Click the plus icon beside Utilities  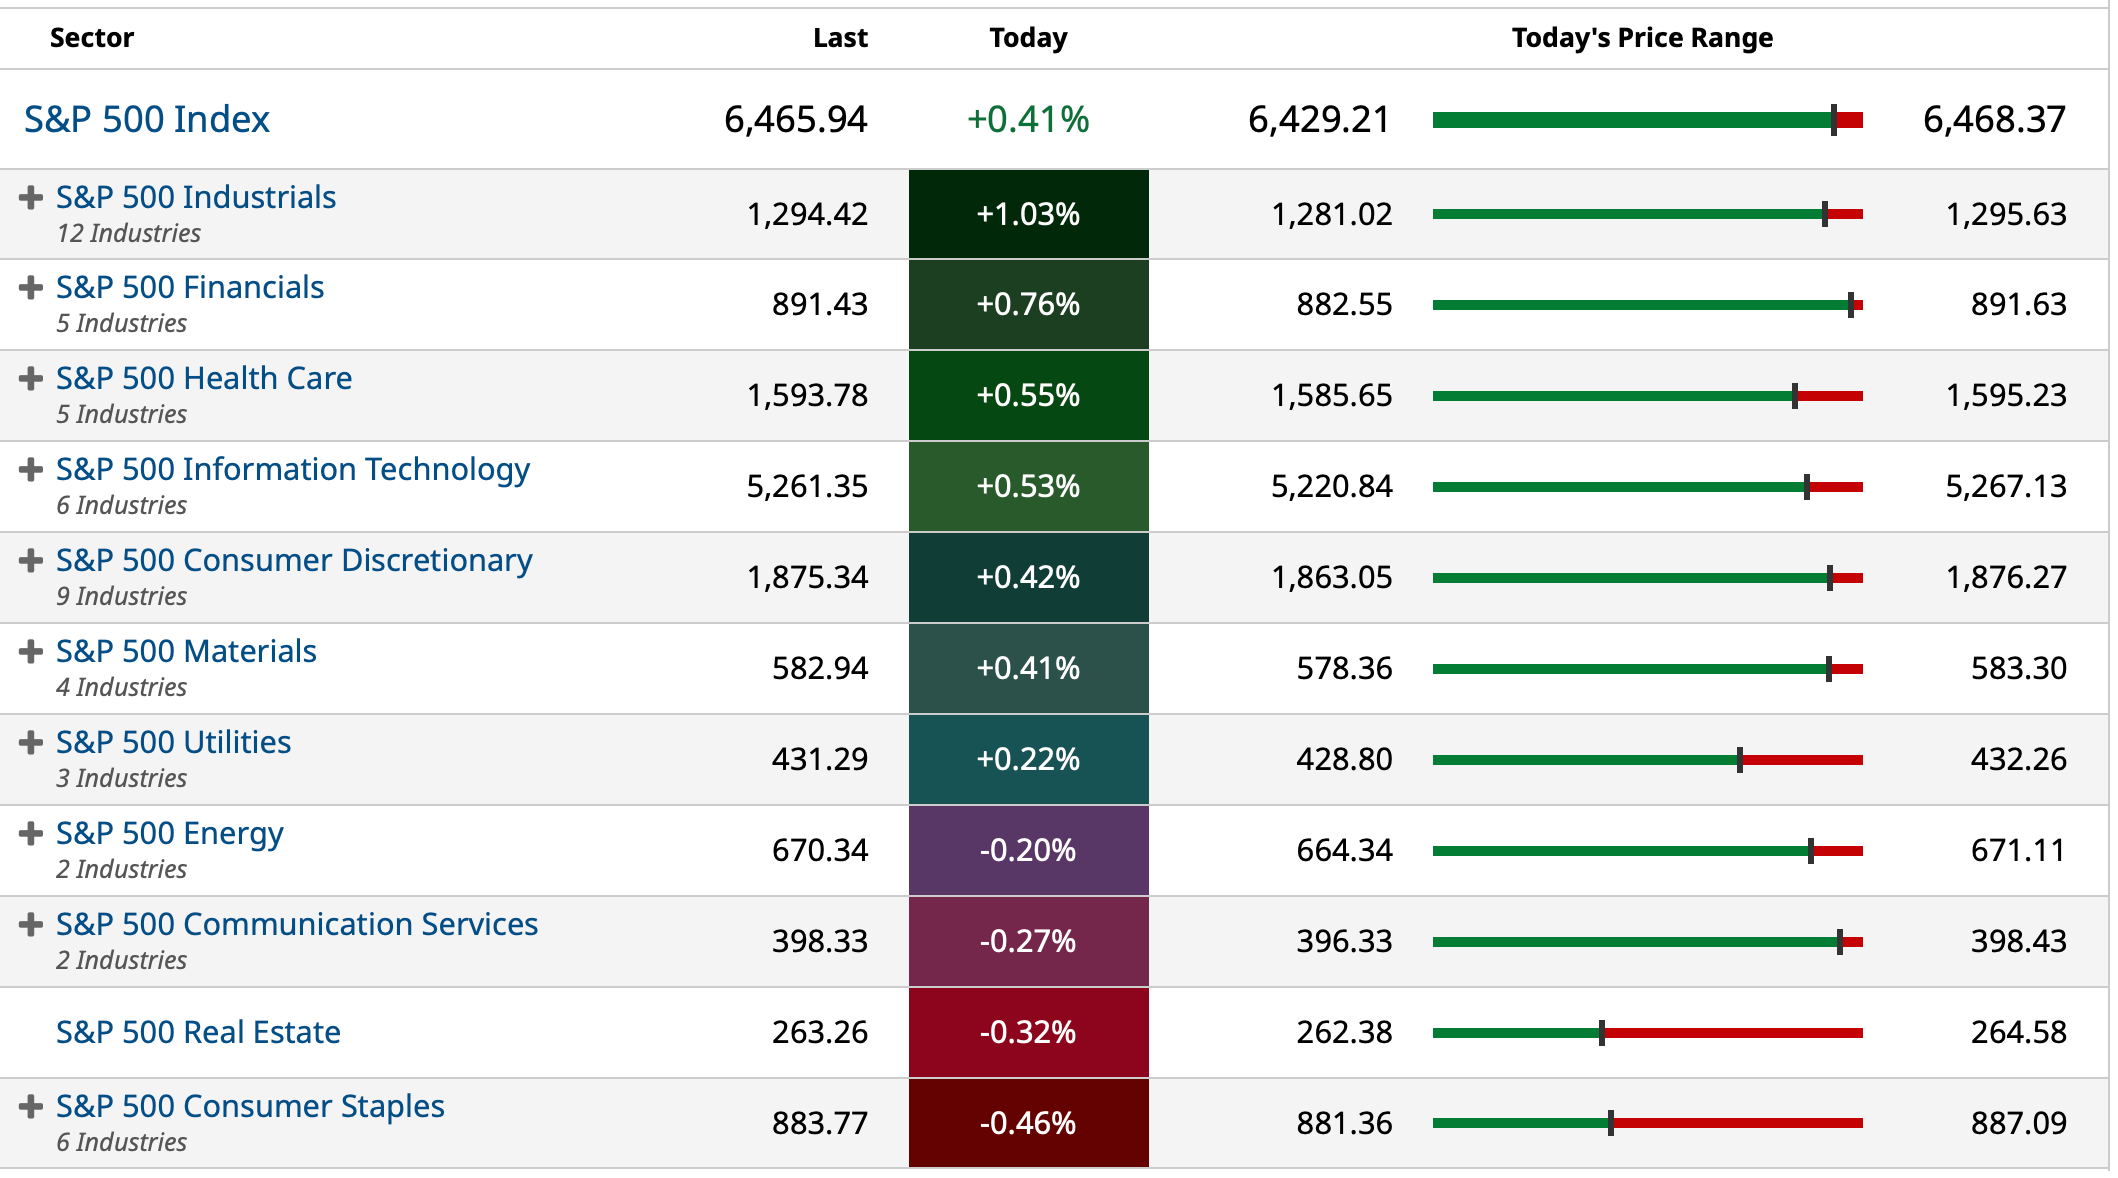point(31,742)
